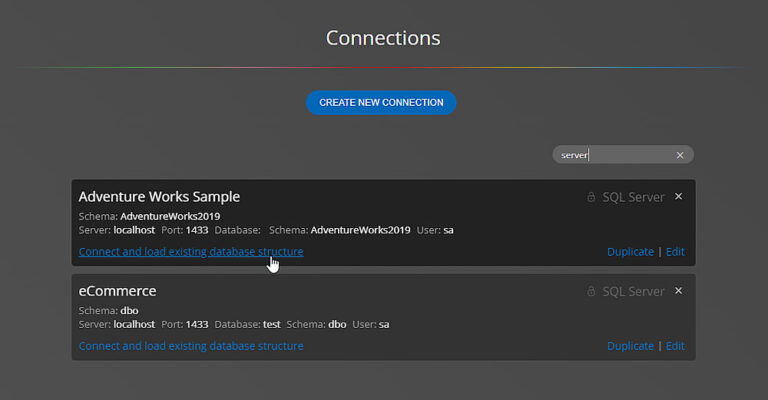Duplicate the eCommerce connection

click(630, 346)
